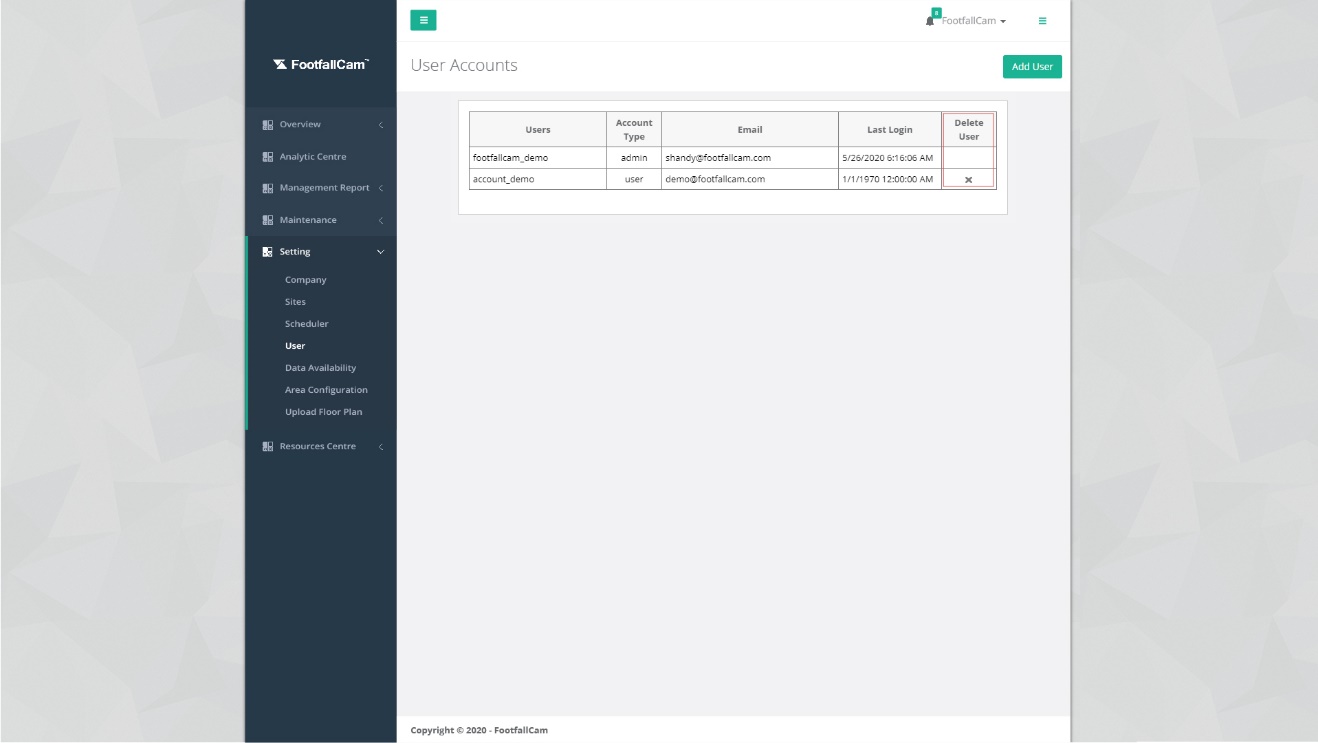Open the notifications bell icon
This screenshot has height=743, width=1318.
click(931, 20)
